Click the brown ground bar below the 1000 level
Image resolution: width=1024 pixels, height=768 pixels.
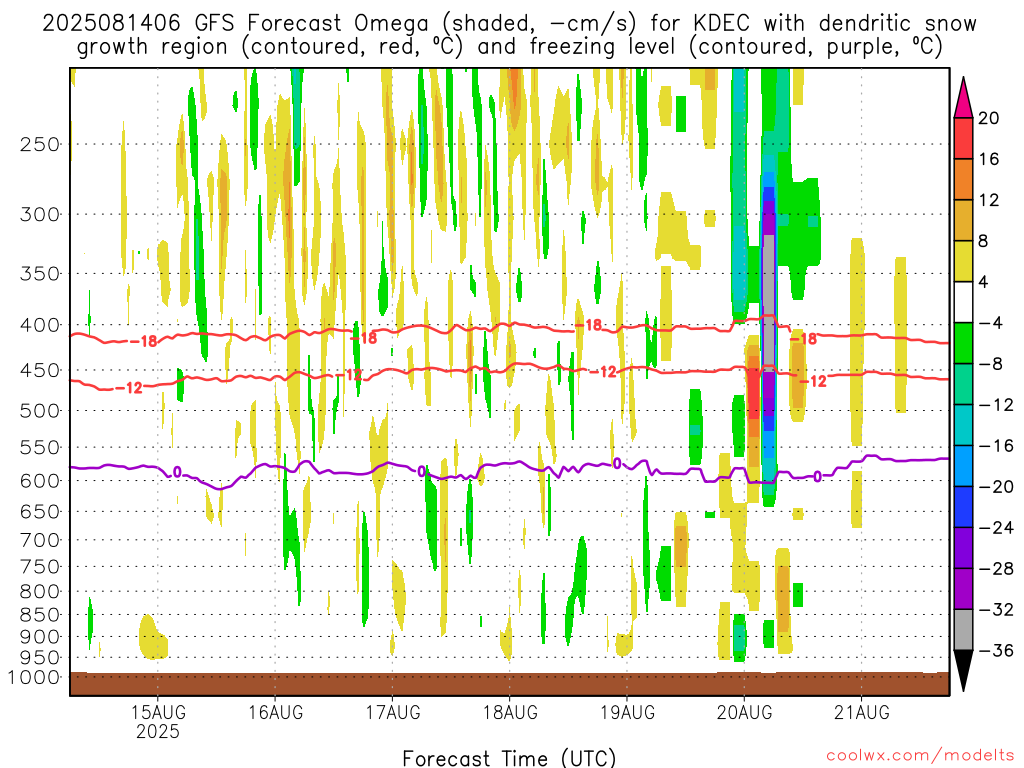(x=509, y=684)
